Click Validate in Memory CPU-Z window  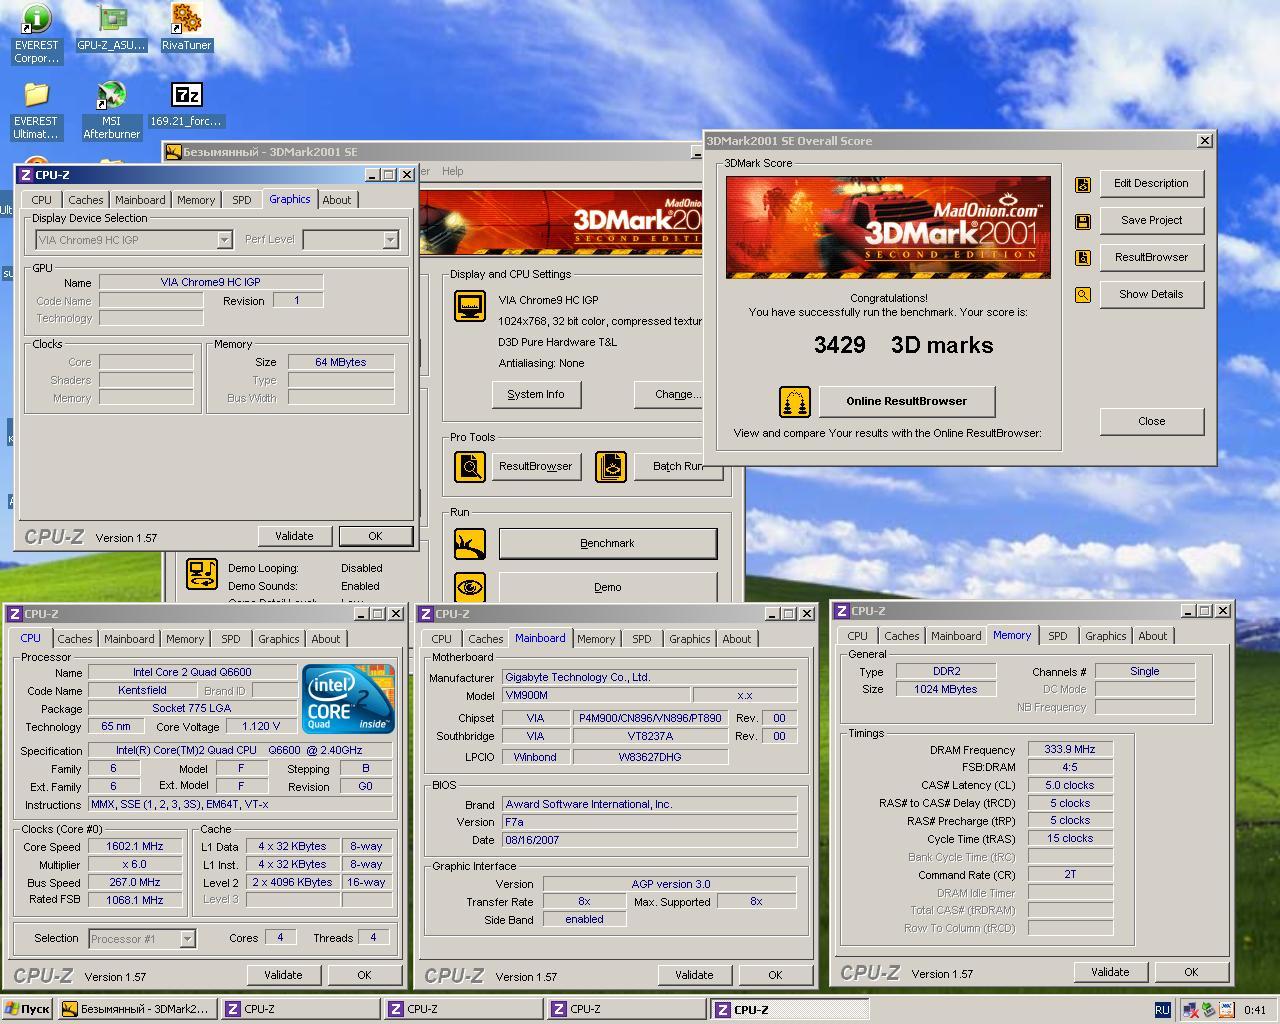tap(1110, 973)
